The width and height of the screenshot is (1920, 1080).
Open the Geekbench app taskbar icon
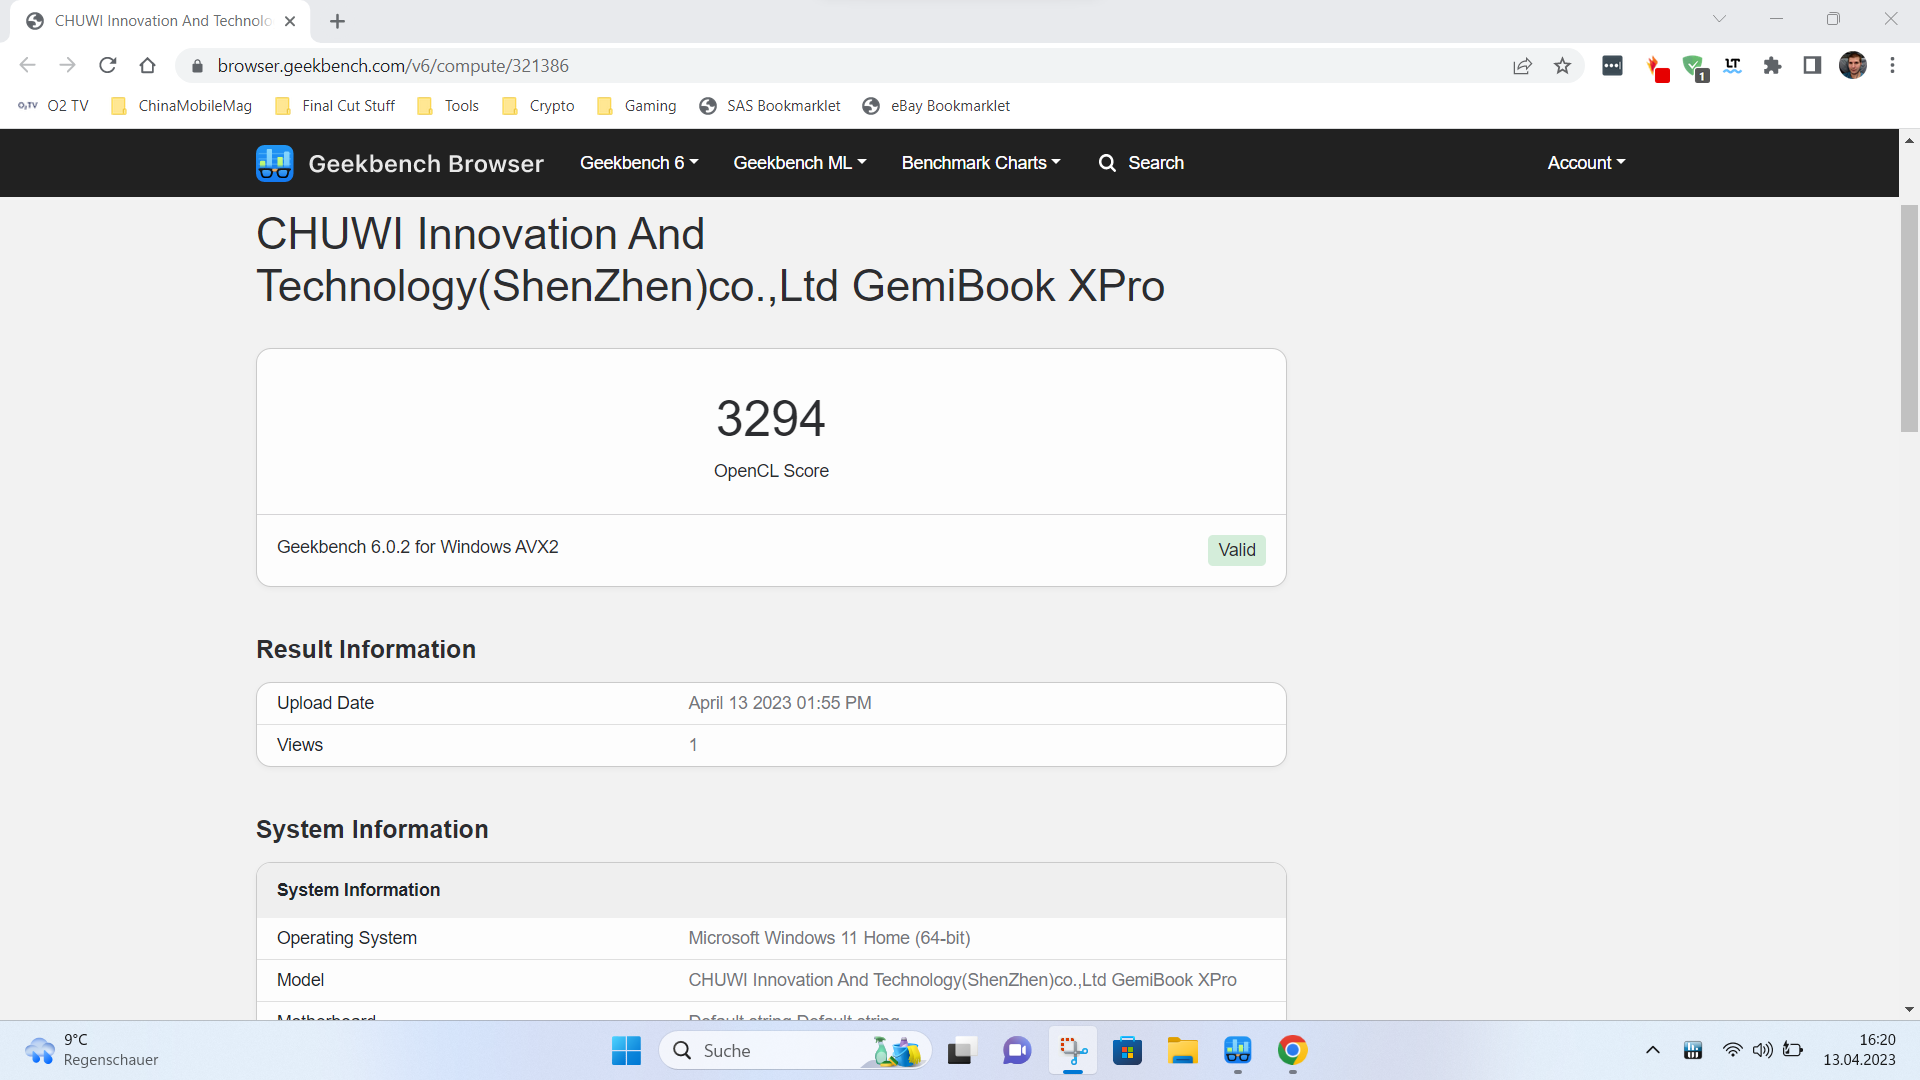(x=1238, y=1051)
